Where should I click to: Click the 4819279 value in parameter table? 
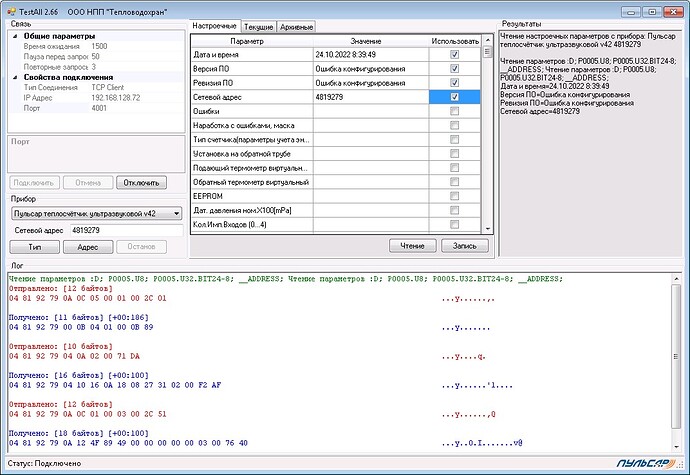(371, 97)
